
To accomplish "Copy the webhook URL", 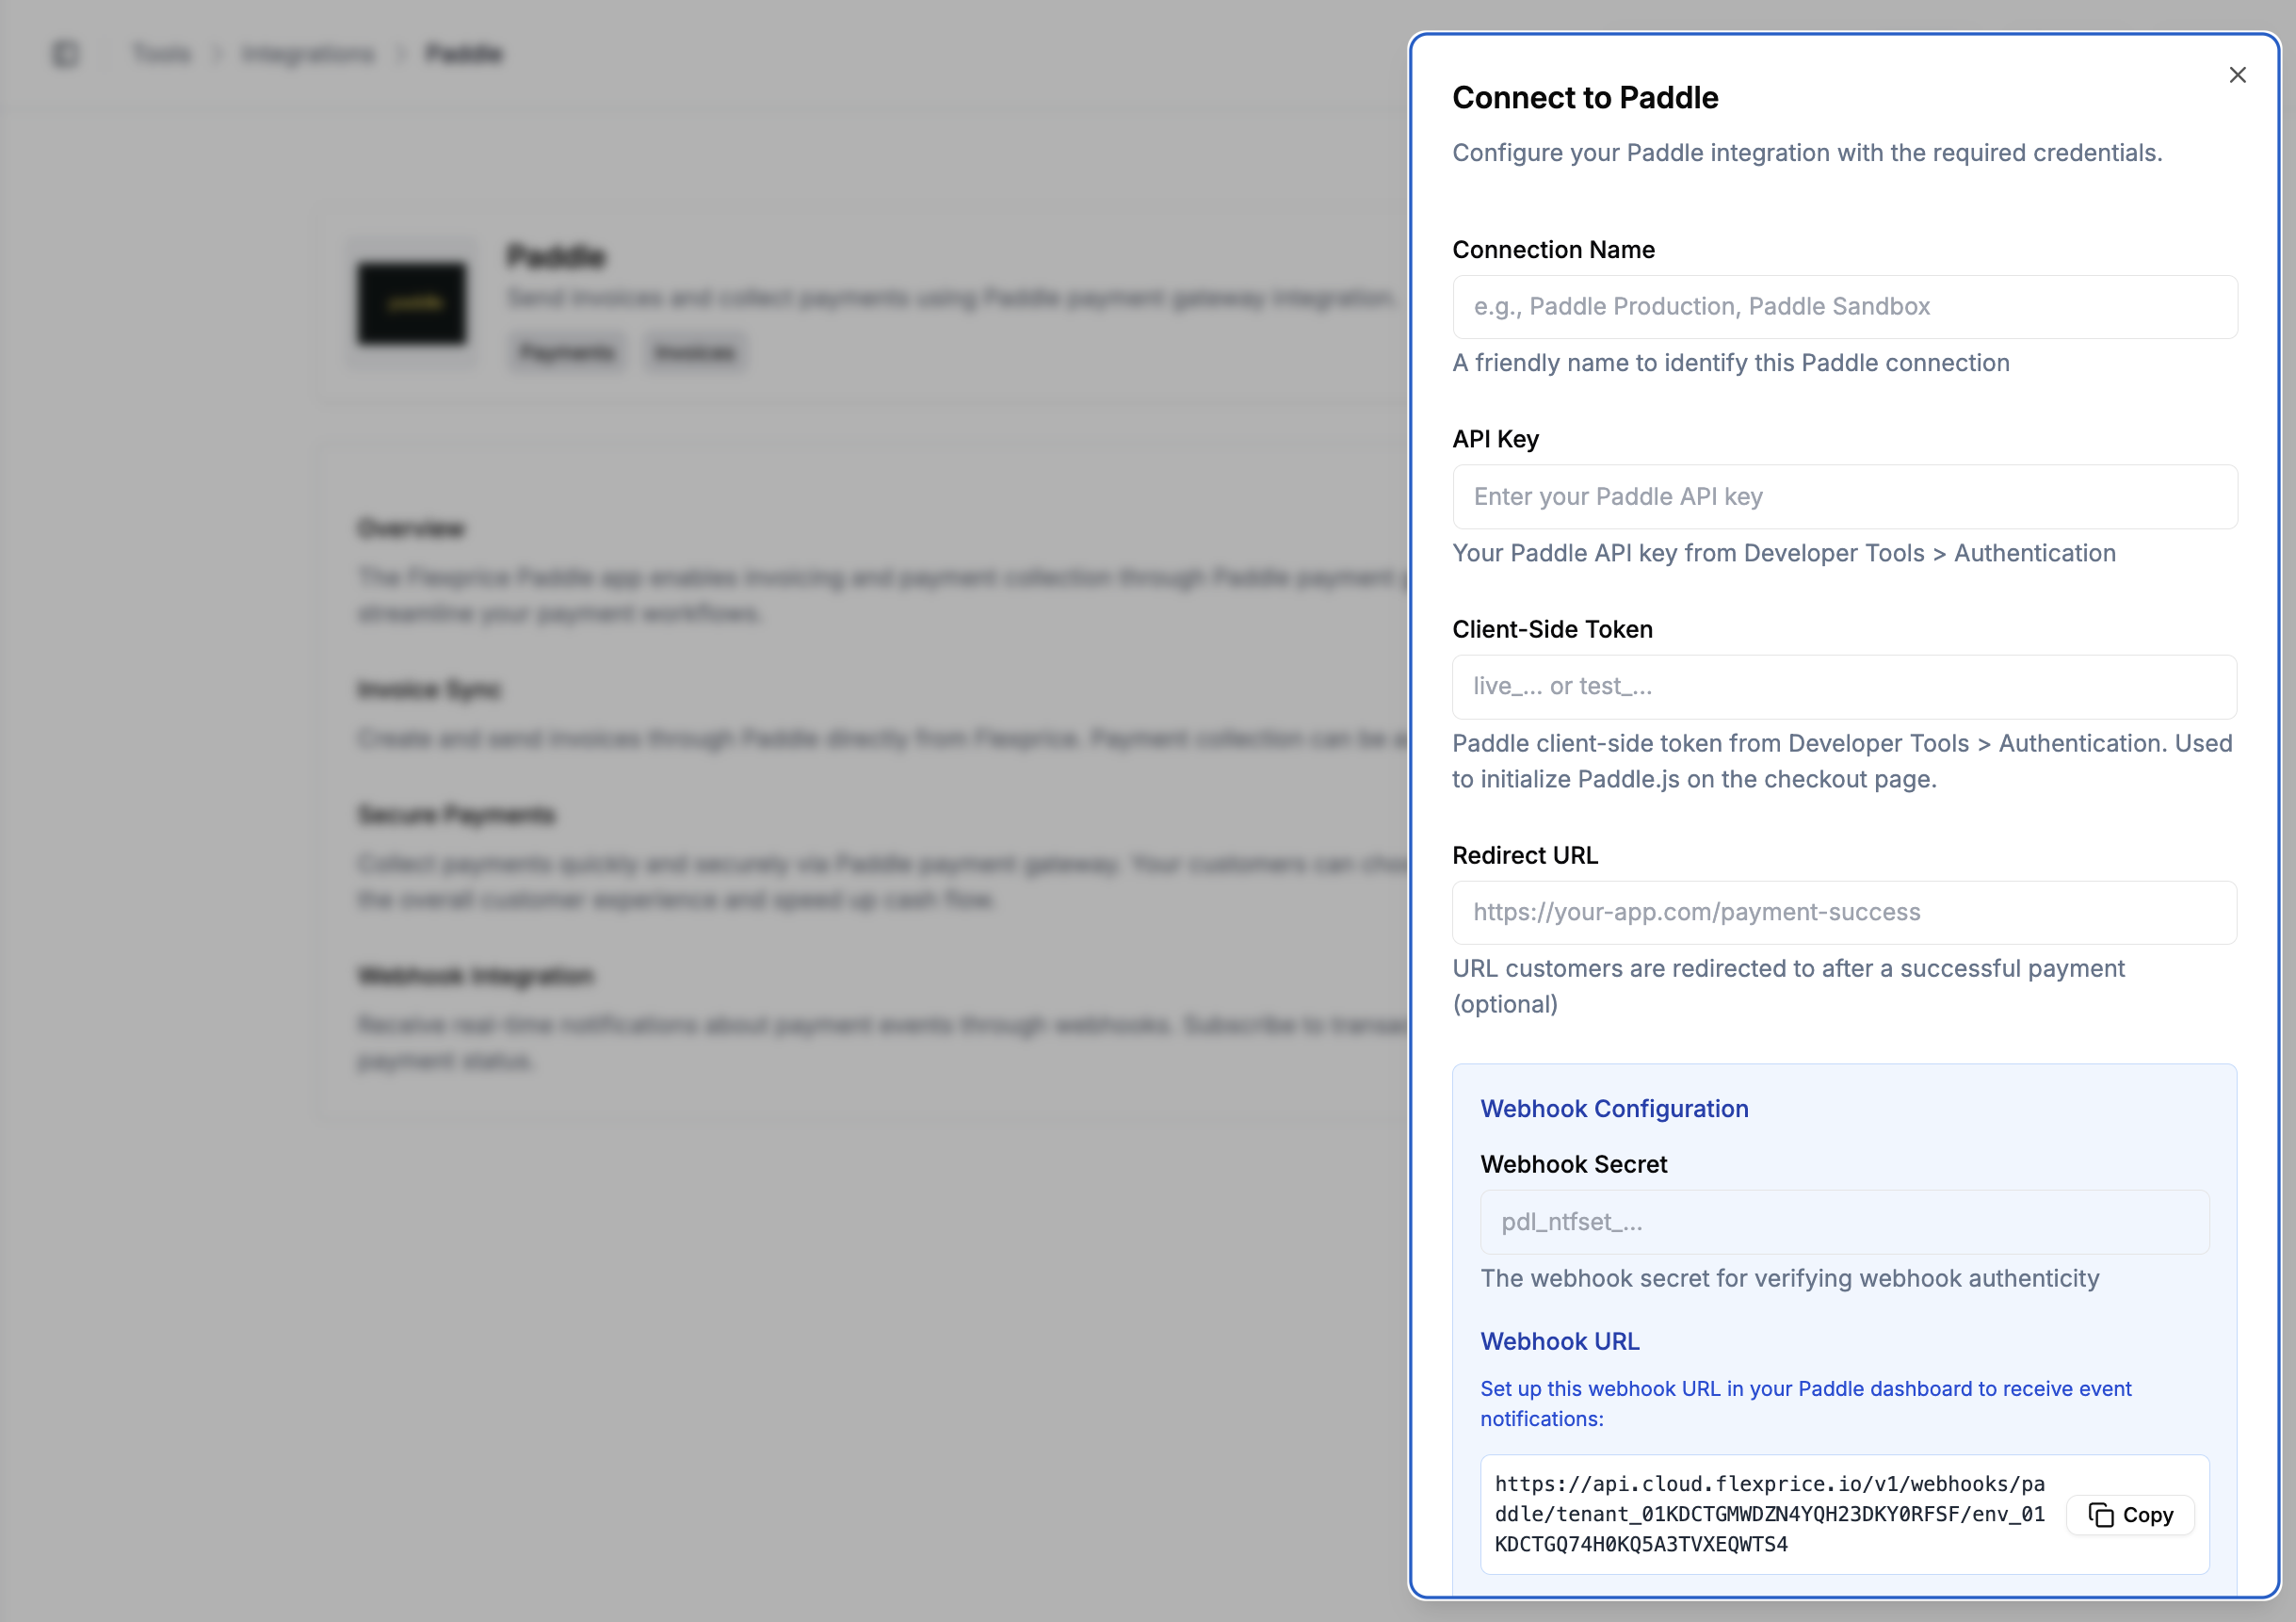I will 2130,1515.
